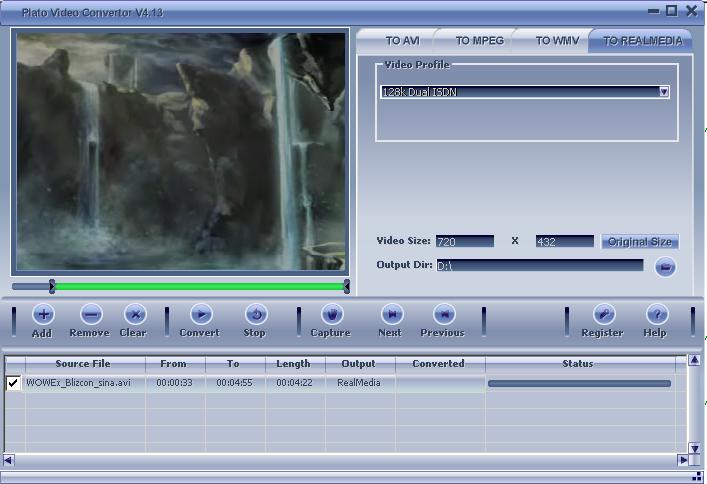Viewport: 707px width, 484px height.
Task: Go to the Previous frame icon
Action: [x=444, y=314]
